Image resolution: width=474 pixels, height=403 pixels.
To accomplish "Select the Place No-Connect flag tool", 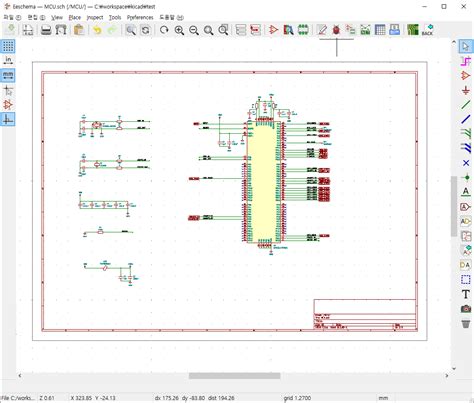I will [466, 163].
